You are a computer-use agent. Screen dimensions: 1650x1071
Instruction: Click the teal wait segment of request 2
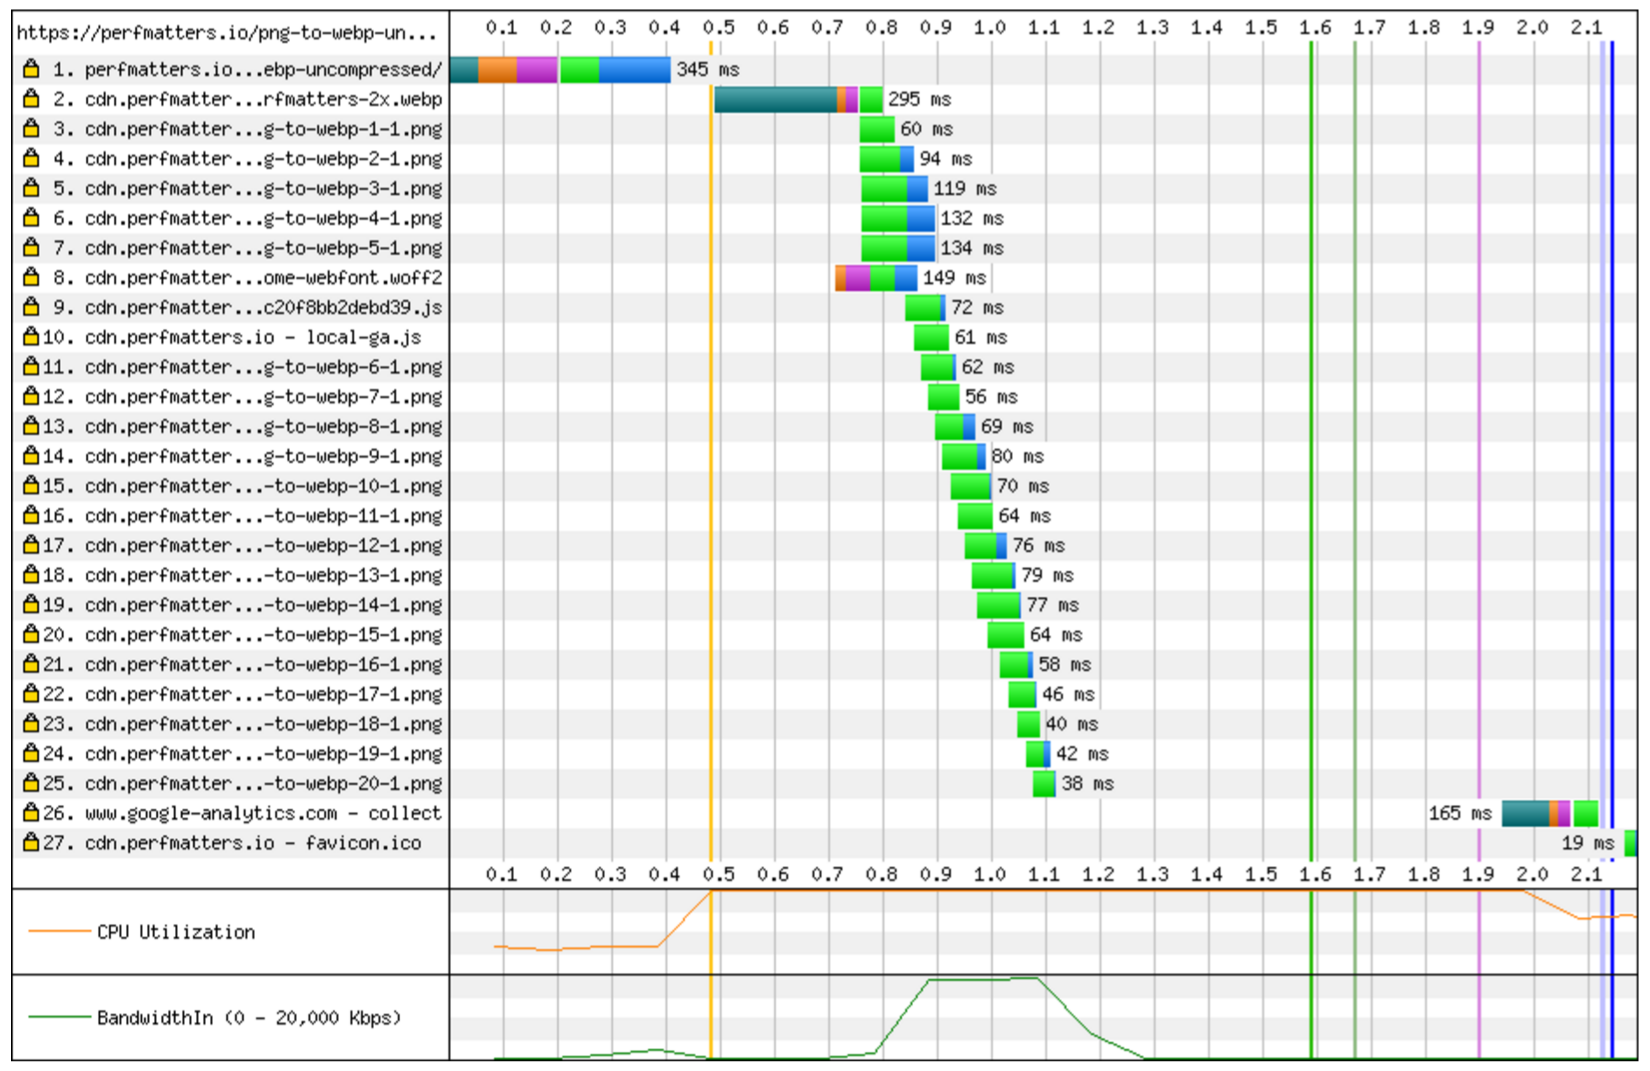point(775,99)
